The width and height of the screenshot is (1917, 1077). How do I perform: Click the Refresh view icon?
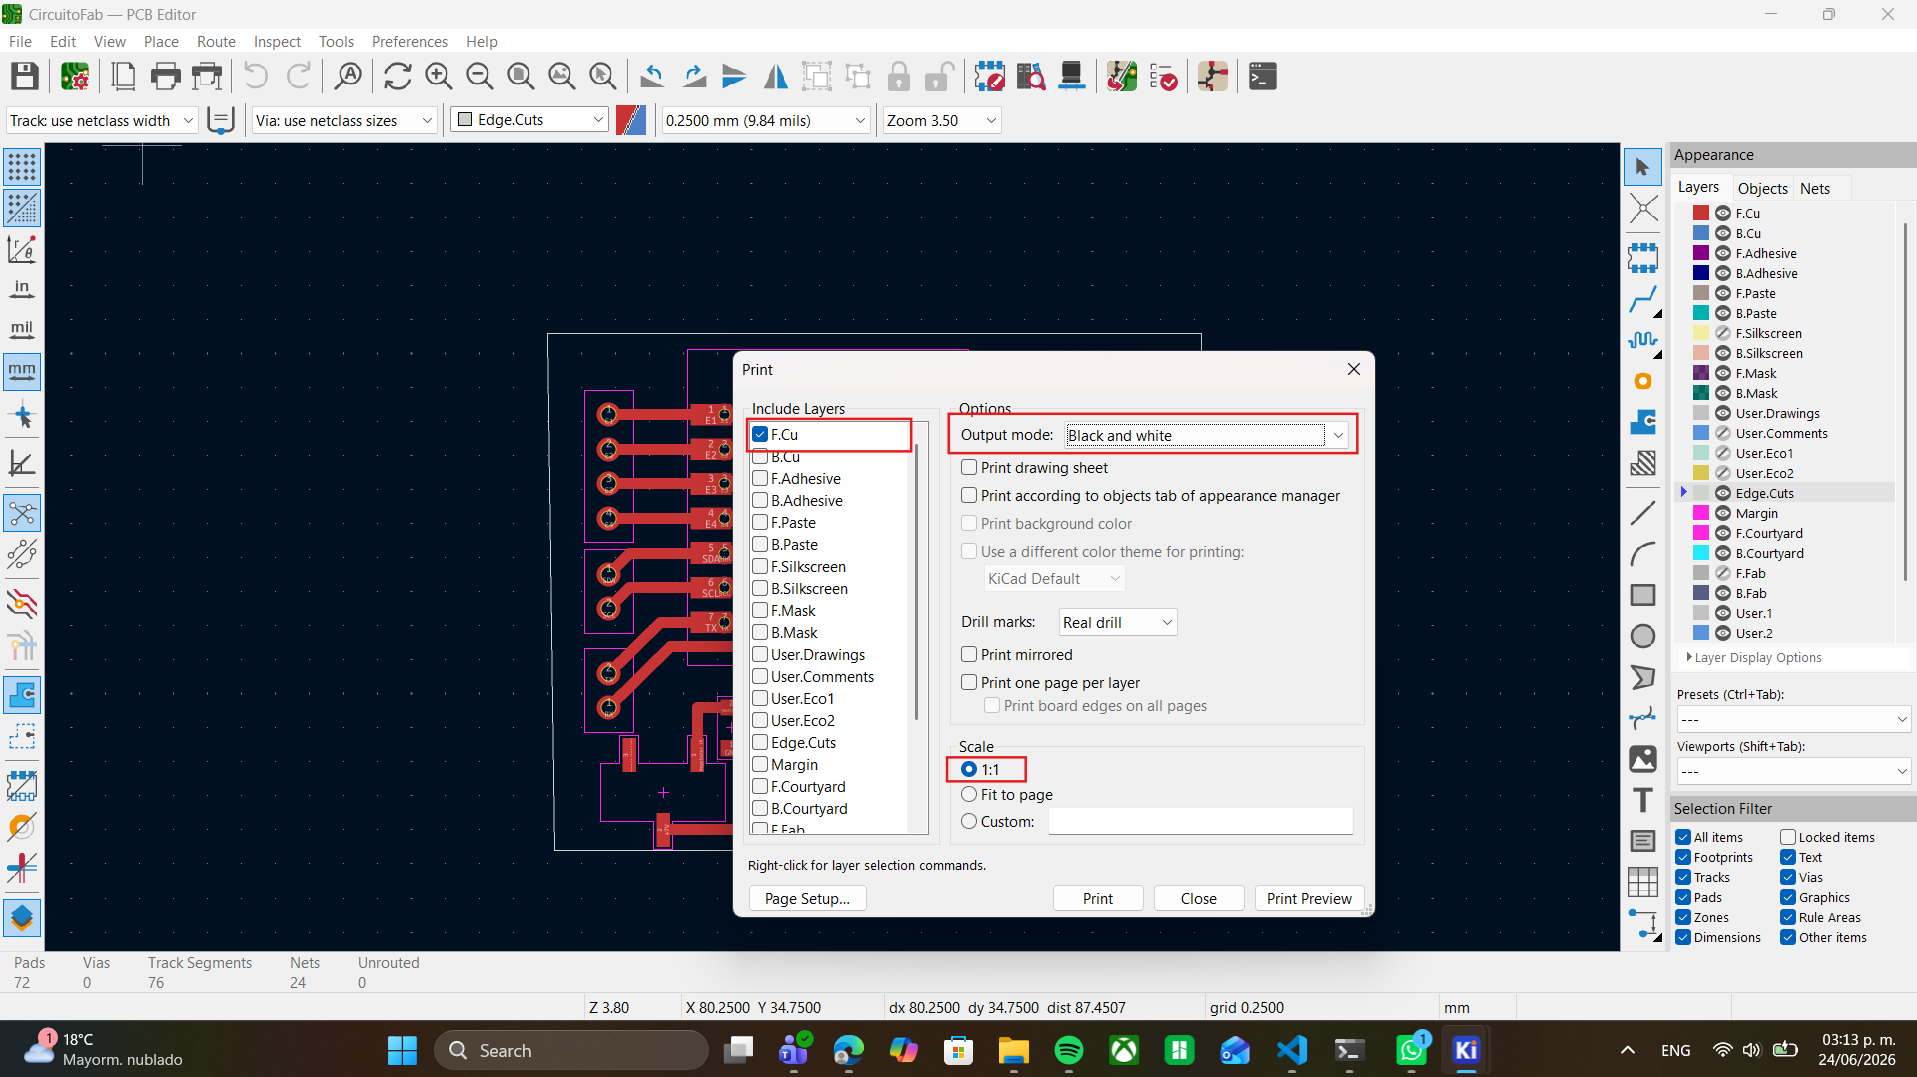[398, 76]
